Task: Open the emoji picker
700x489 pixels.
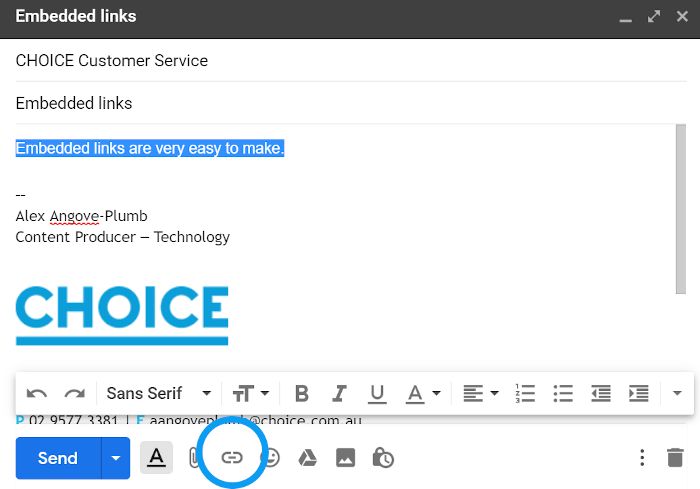Action: coord(271,457)
